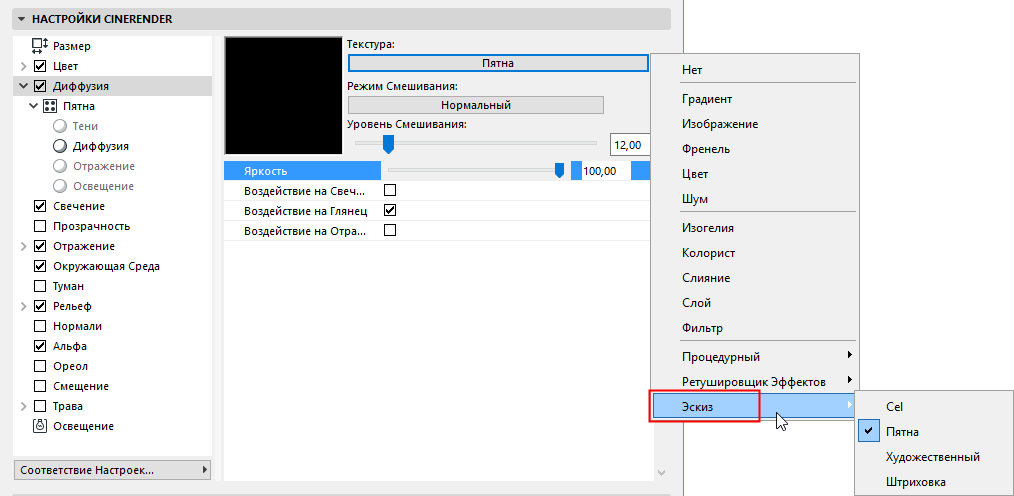Select the Освещение radio option under Пятна

click(60, 186)
